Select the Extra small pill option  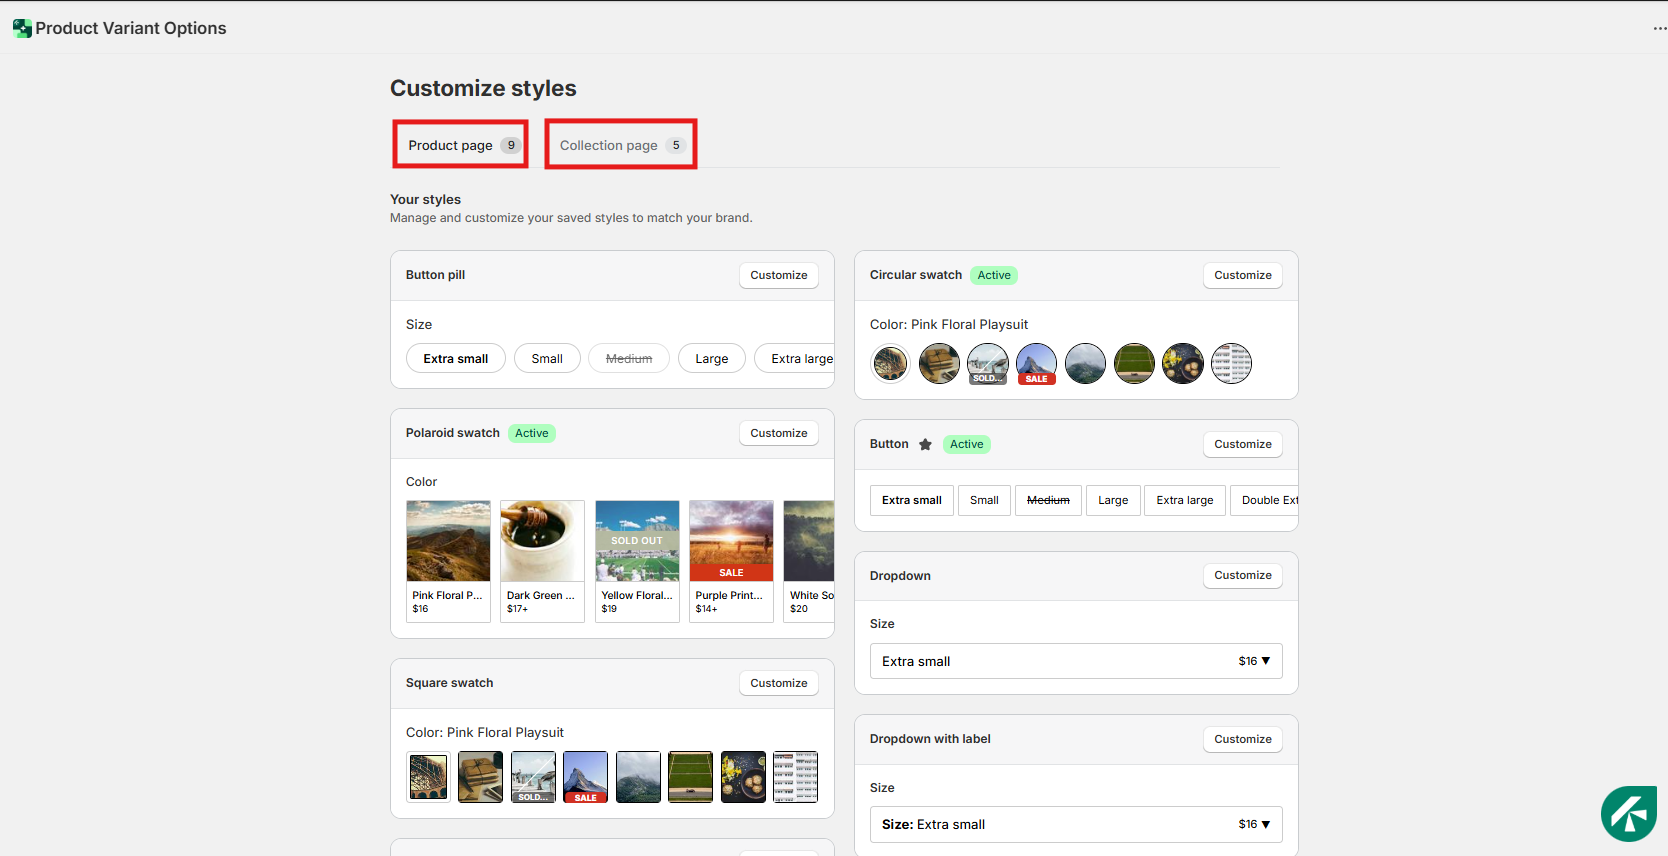point(455,358)
